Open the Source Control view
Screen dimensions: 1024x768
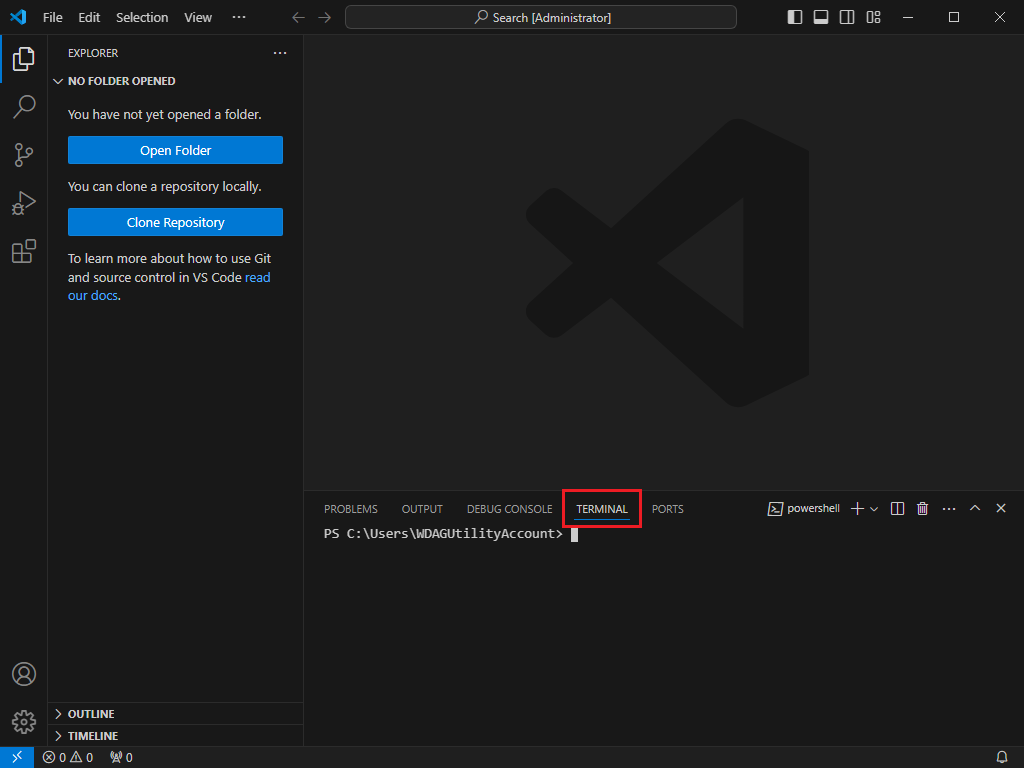24,155
